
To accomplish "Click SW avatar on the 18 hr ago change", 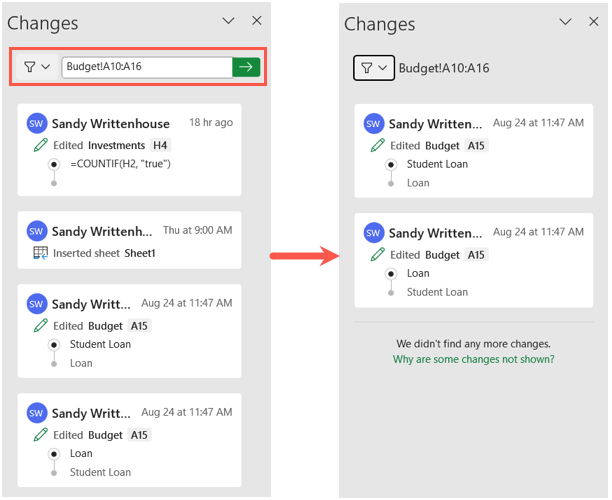I will pos(37,124).
